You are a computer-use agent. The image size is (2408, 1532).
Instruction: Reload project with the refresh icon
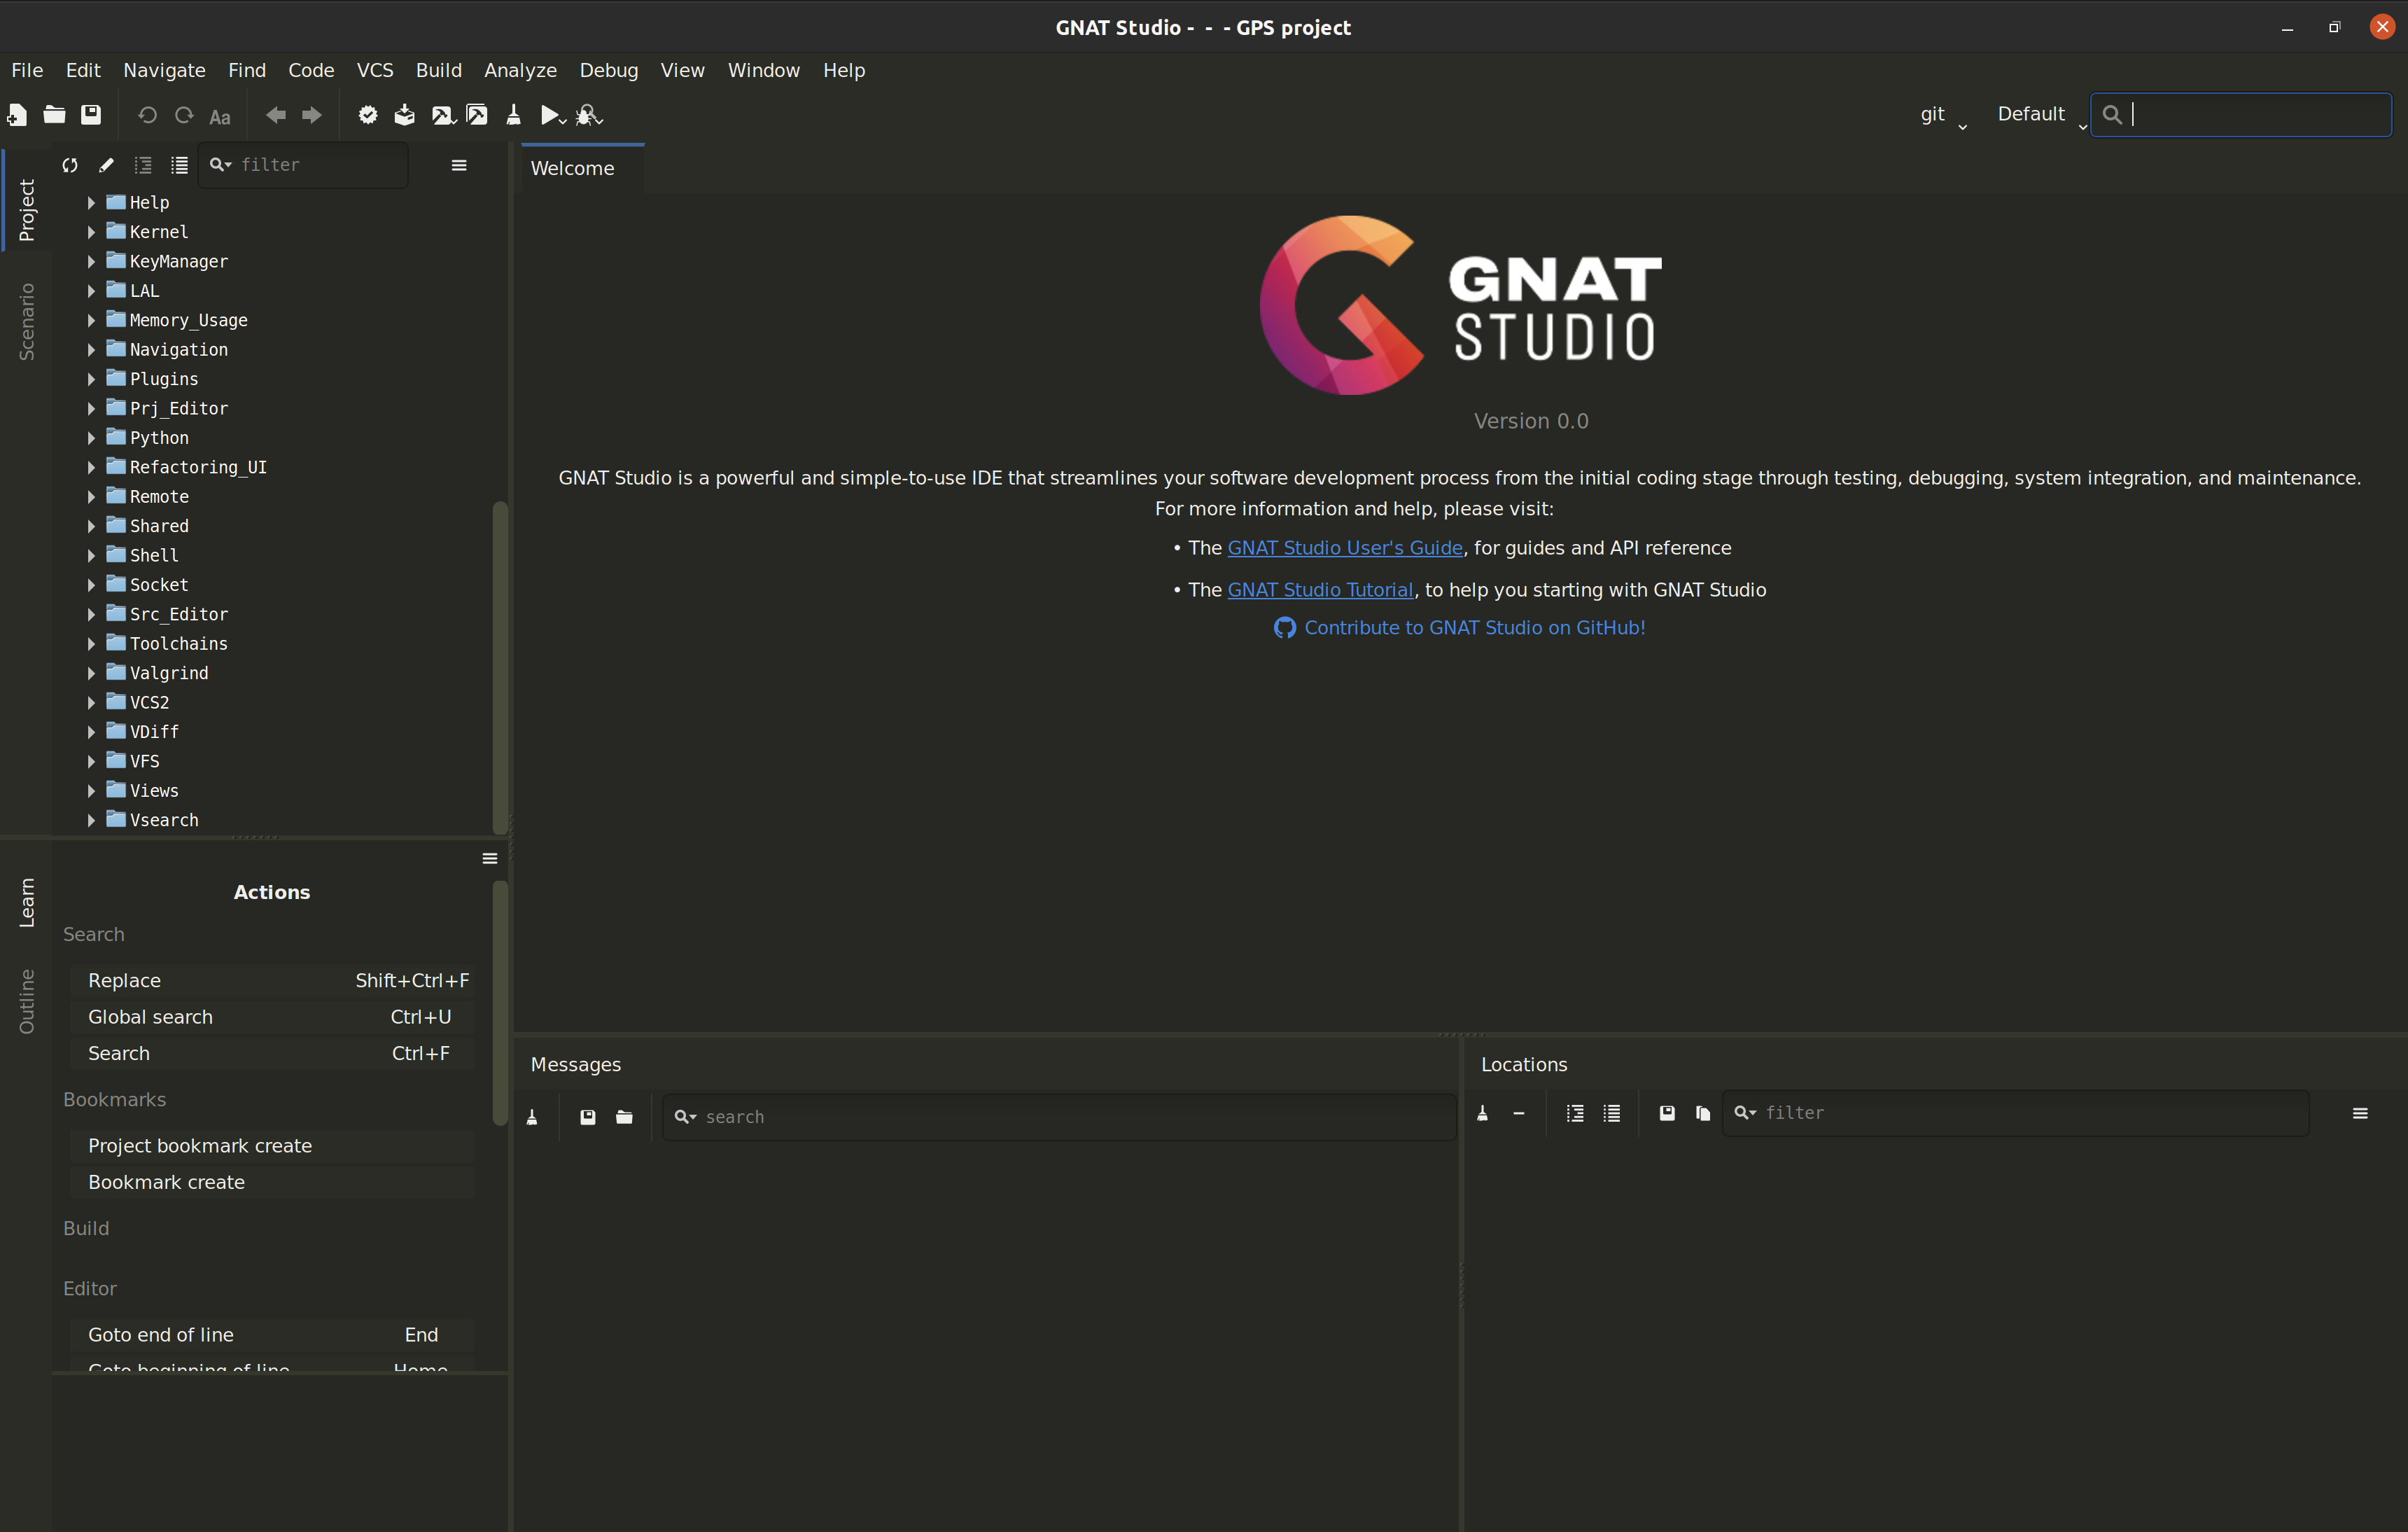70,165
